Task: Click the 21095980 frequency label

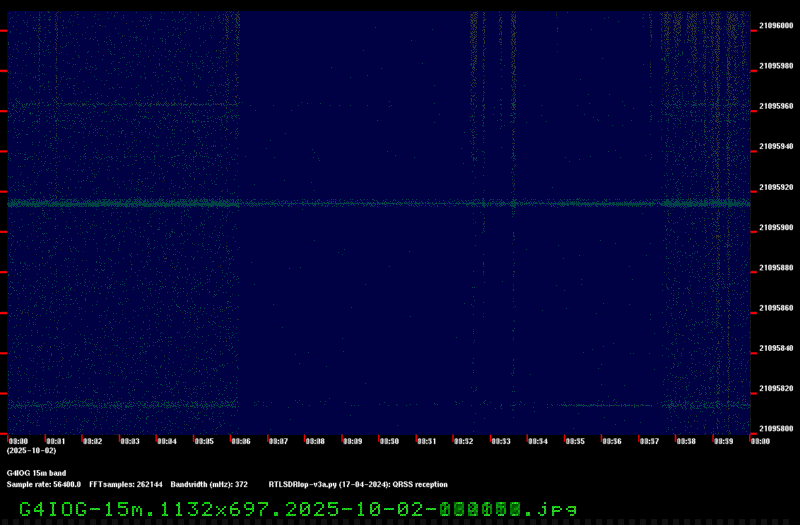Action: (x=776, y=66)
